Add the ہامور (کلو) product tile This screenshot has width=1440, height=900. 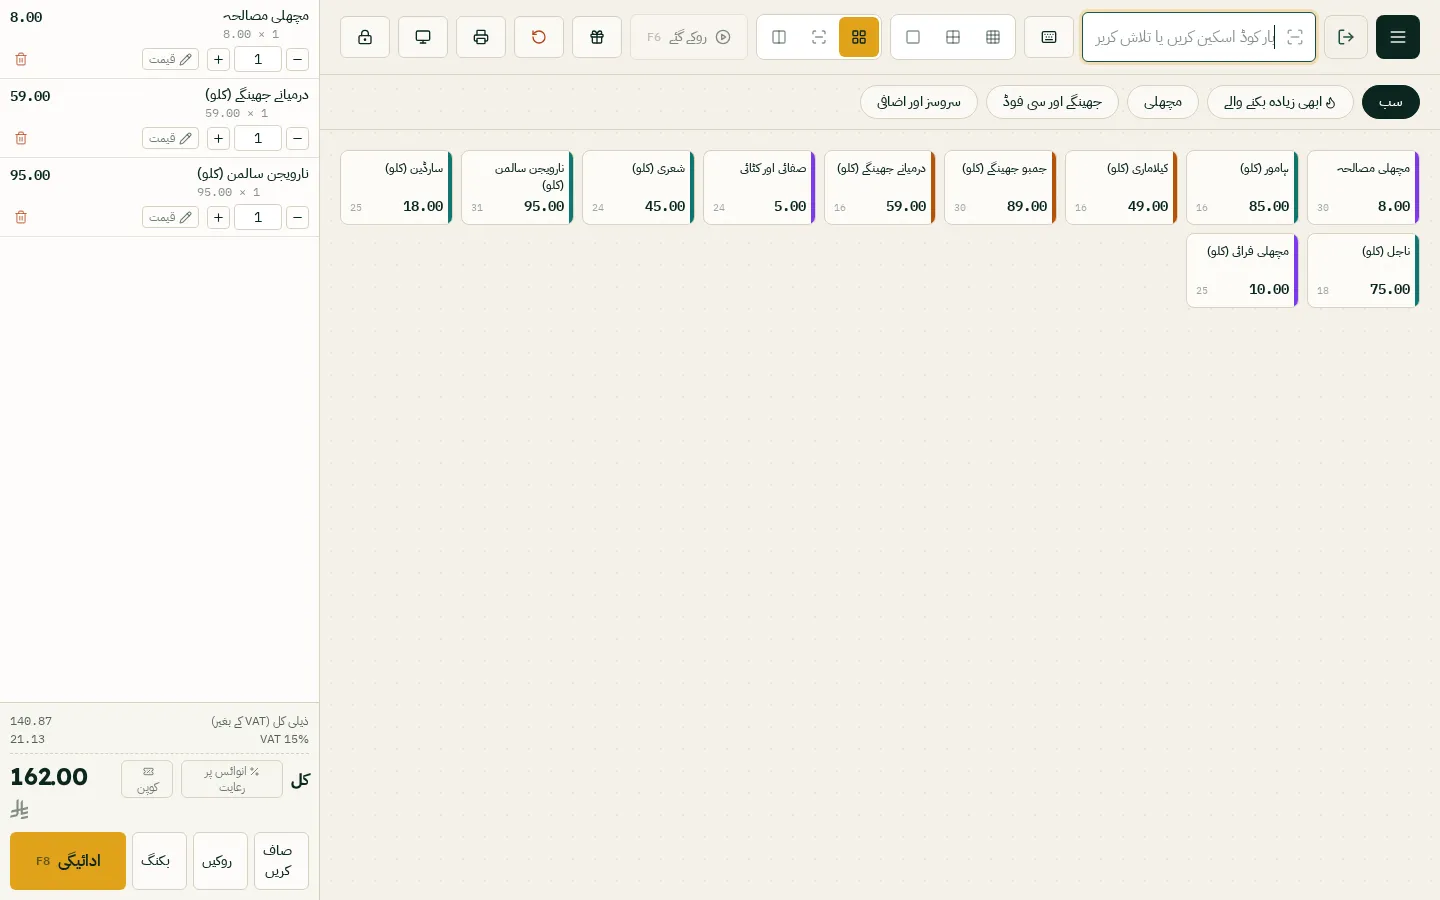coord(1242,188)
